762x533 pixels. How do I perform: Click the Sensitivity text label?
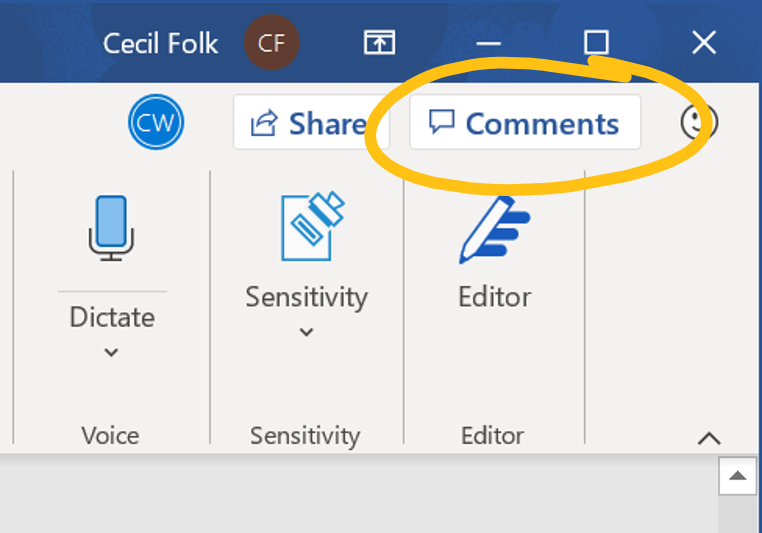coord(307,297)
